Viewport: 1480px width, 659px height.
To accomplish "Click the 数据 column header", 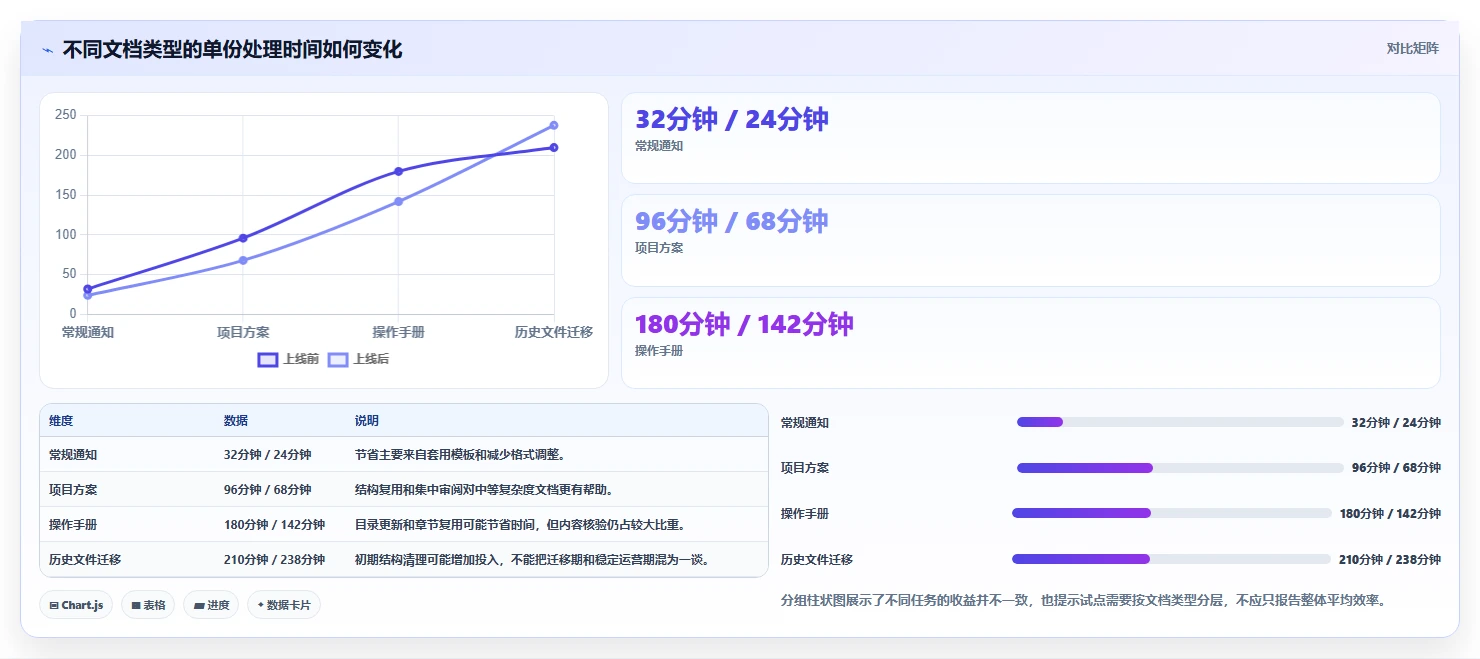I will click(236, 421).
